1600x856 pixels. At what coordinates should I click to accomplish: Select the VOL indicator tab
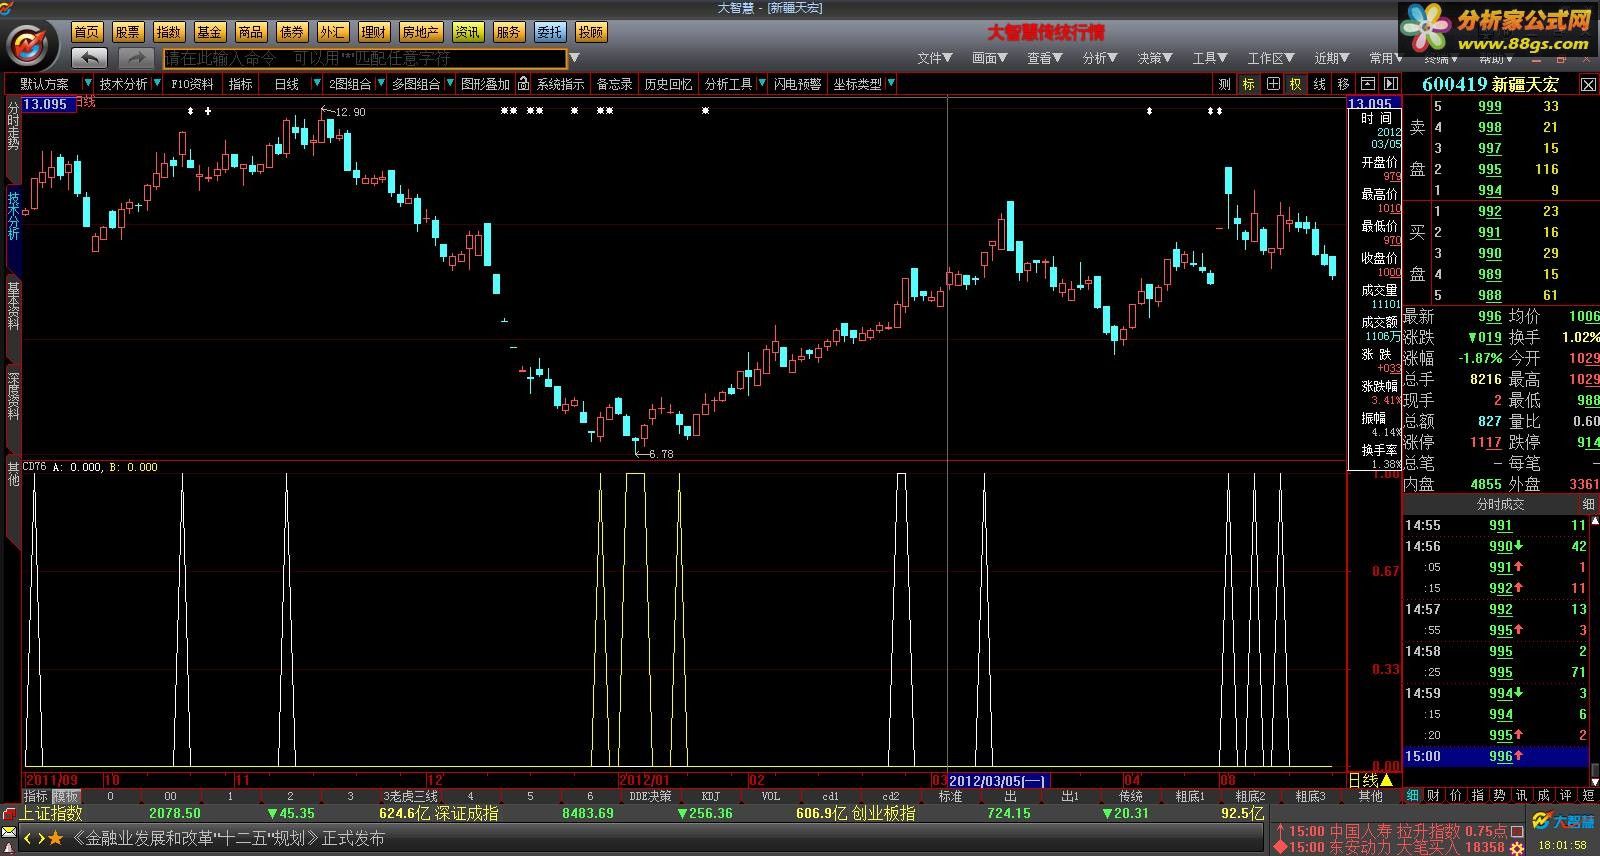point(771,796)
